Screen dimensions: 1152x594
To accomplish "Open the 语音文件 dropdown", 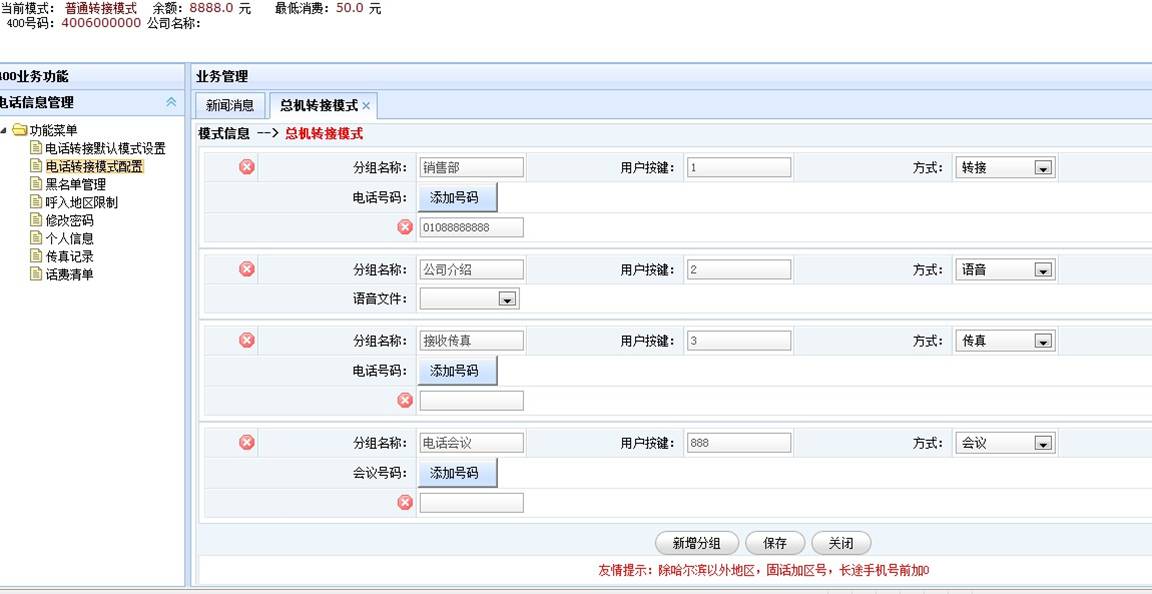I will [x=506, y=299].
